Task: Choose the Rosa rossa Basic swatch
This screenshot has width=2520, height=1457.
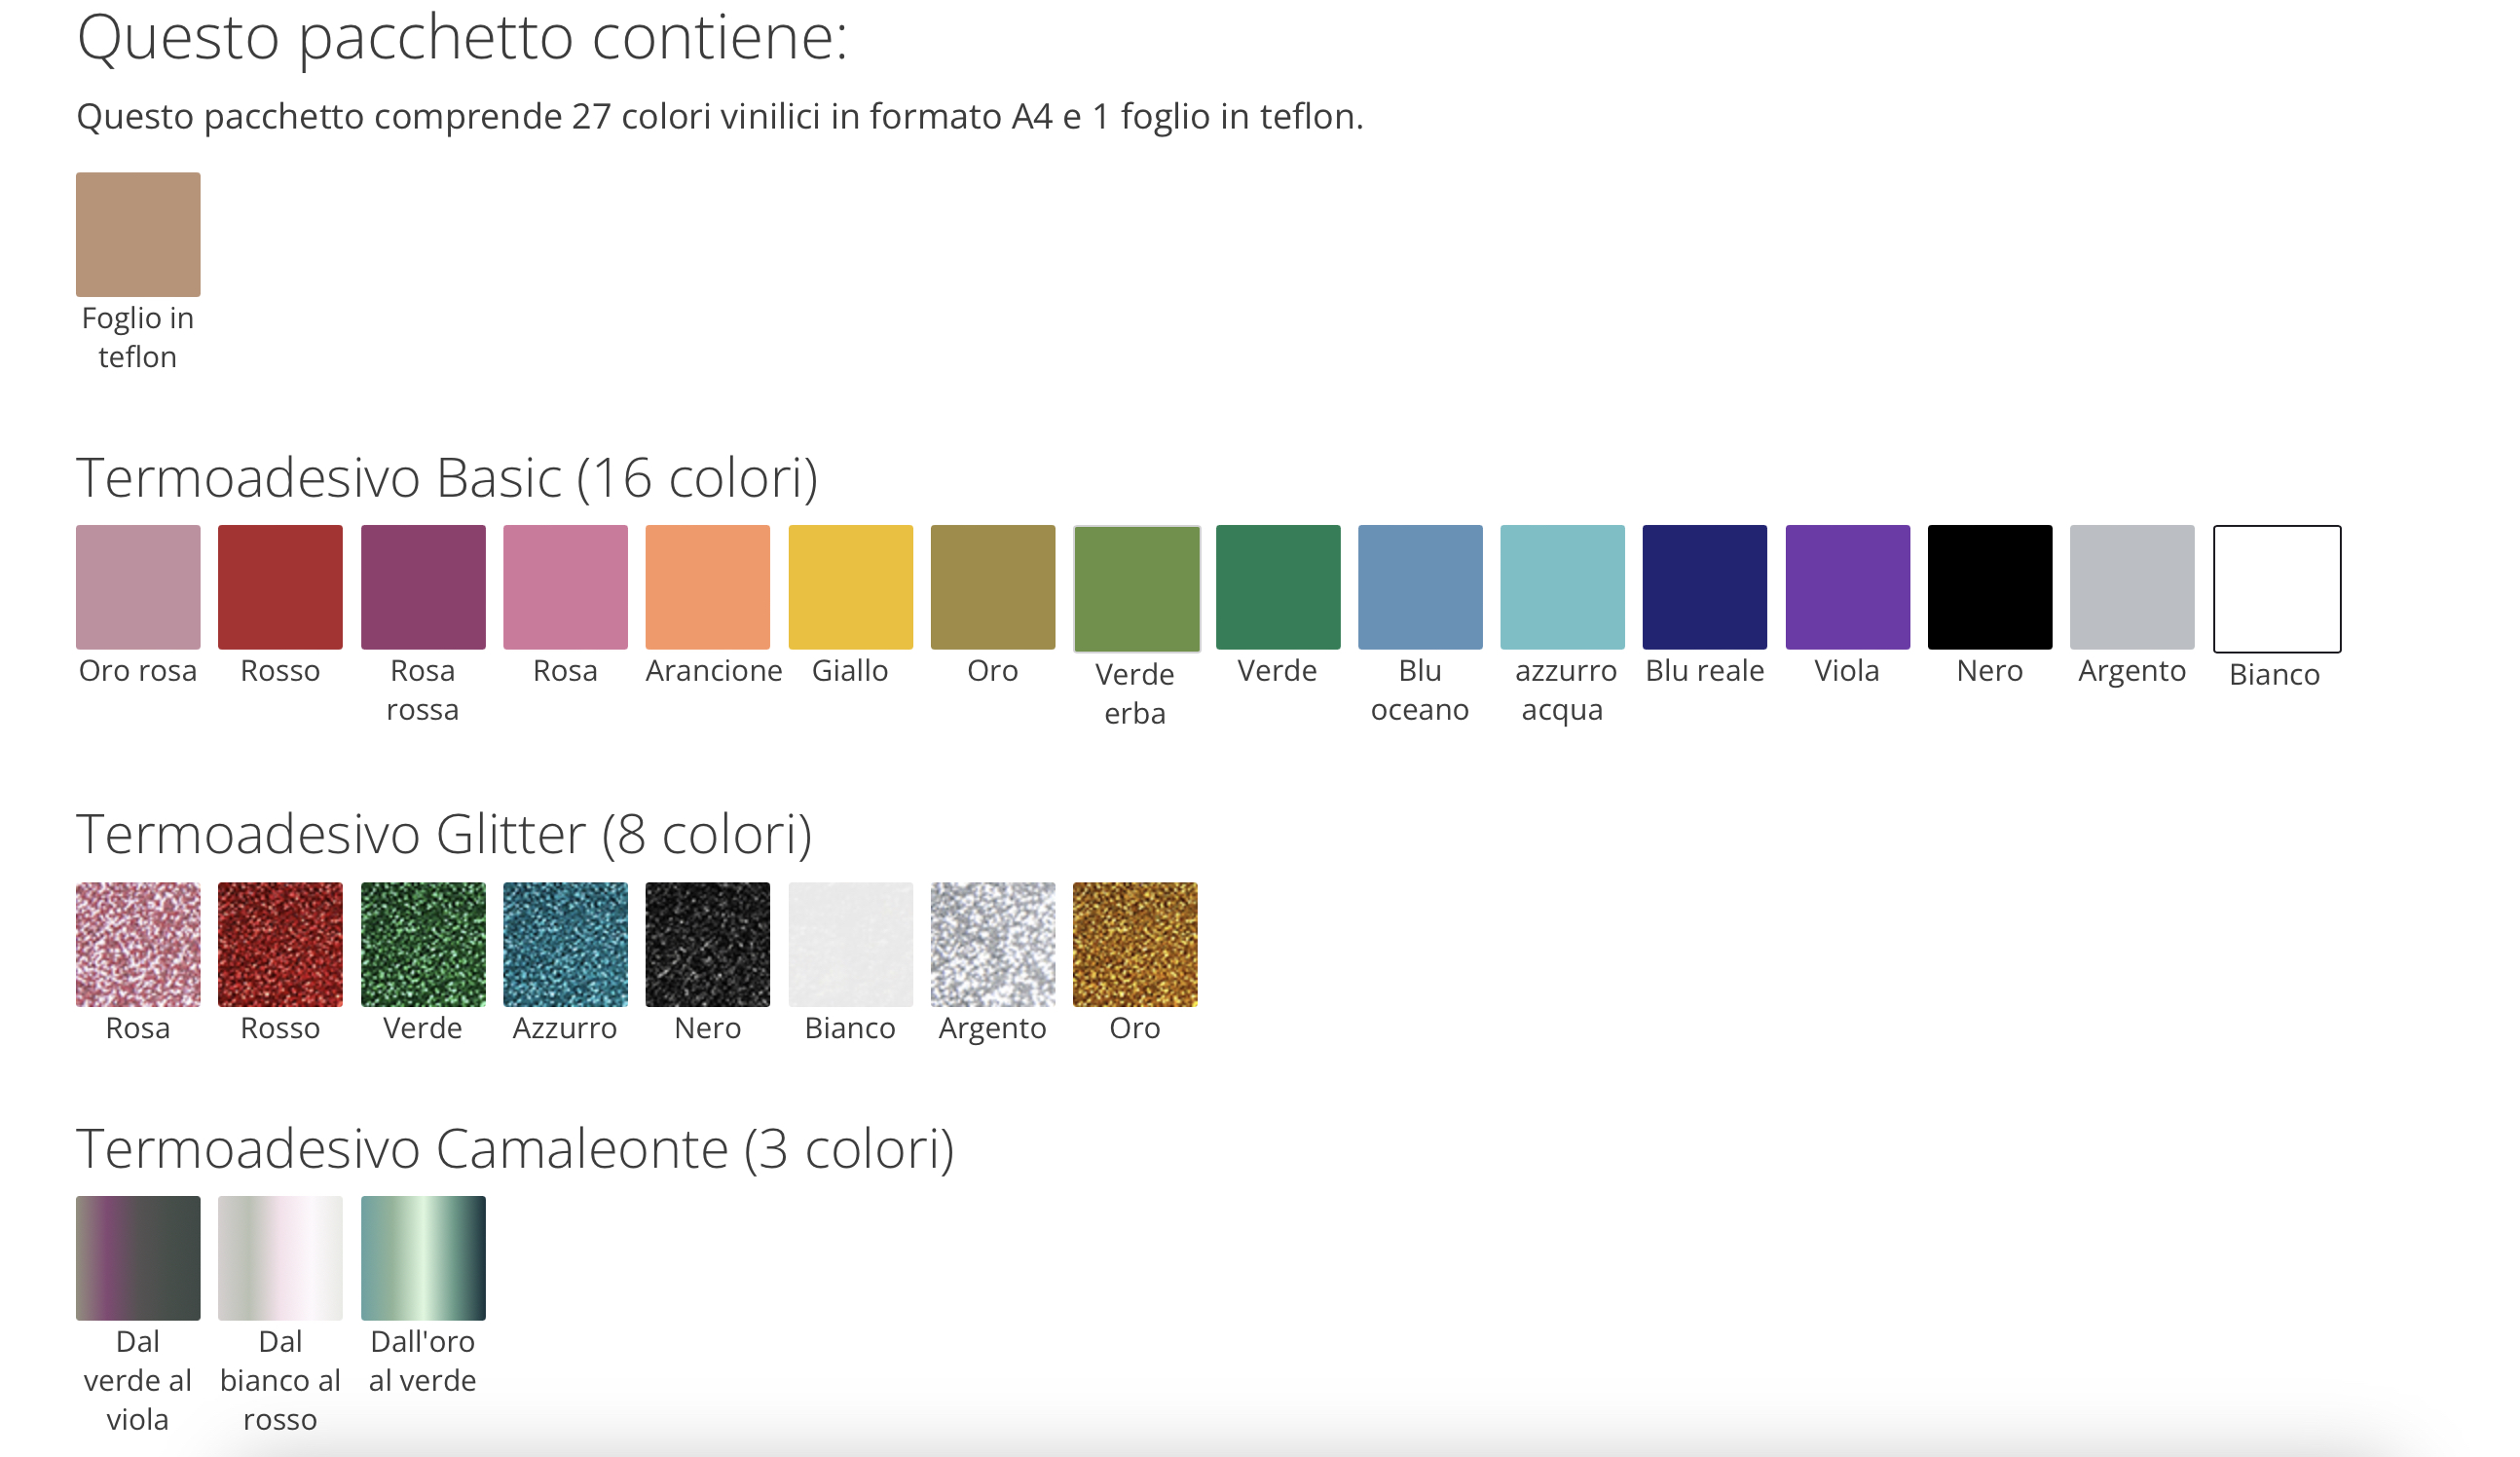Action: tap(423, 587)
